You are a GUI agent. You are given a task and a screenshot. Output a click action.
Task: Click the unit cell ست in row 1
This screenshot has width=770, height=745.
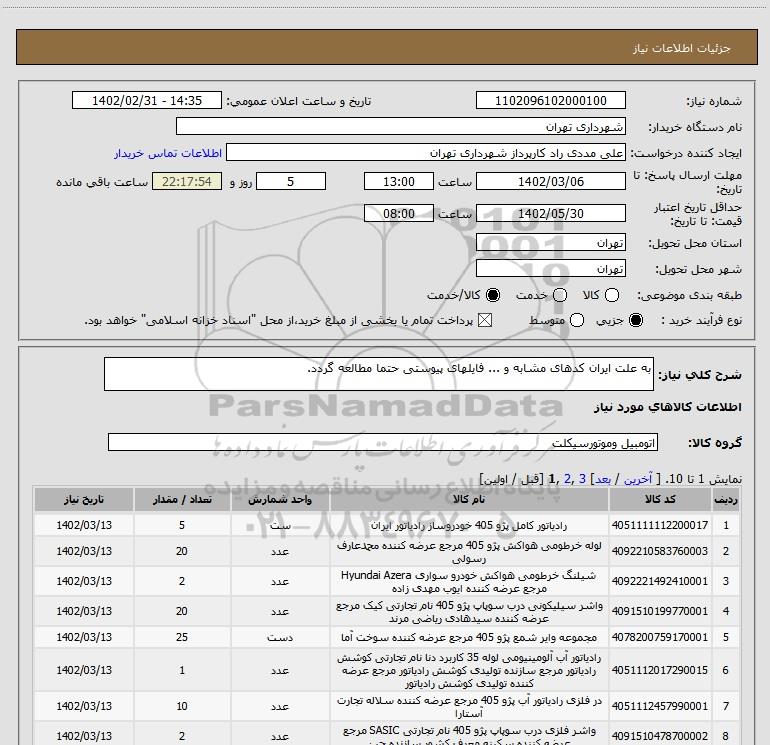click(x=280, y=525)
